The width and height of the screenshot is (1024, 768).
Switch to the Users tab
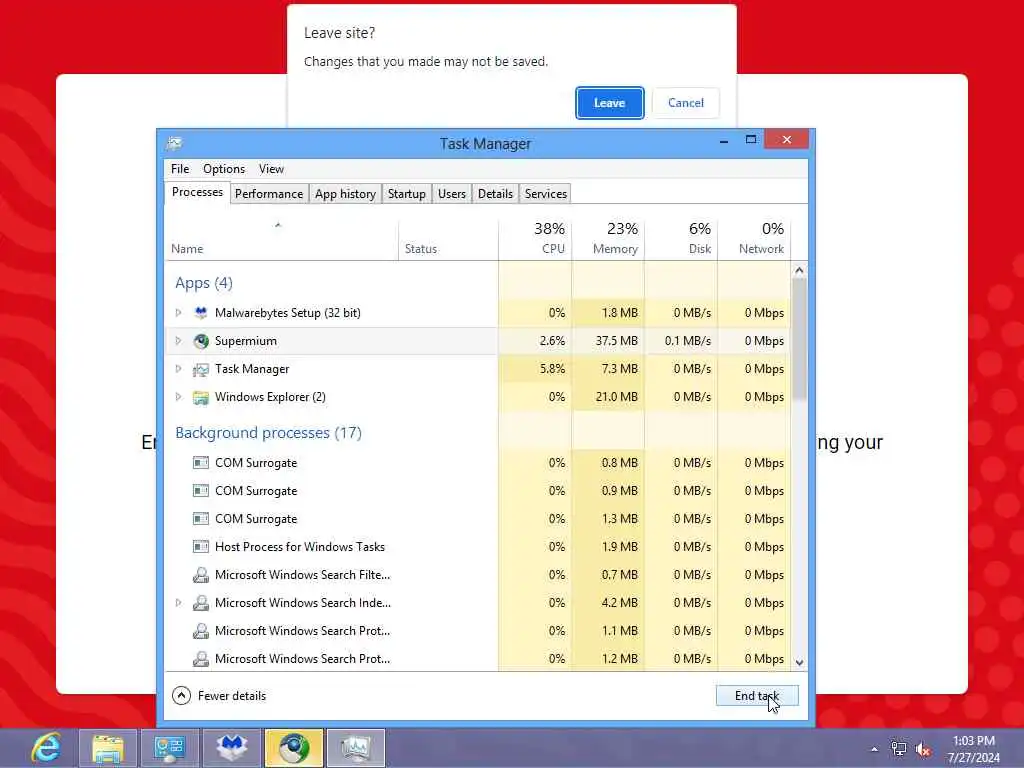451,193
